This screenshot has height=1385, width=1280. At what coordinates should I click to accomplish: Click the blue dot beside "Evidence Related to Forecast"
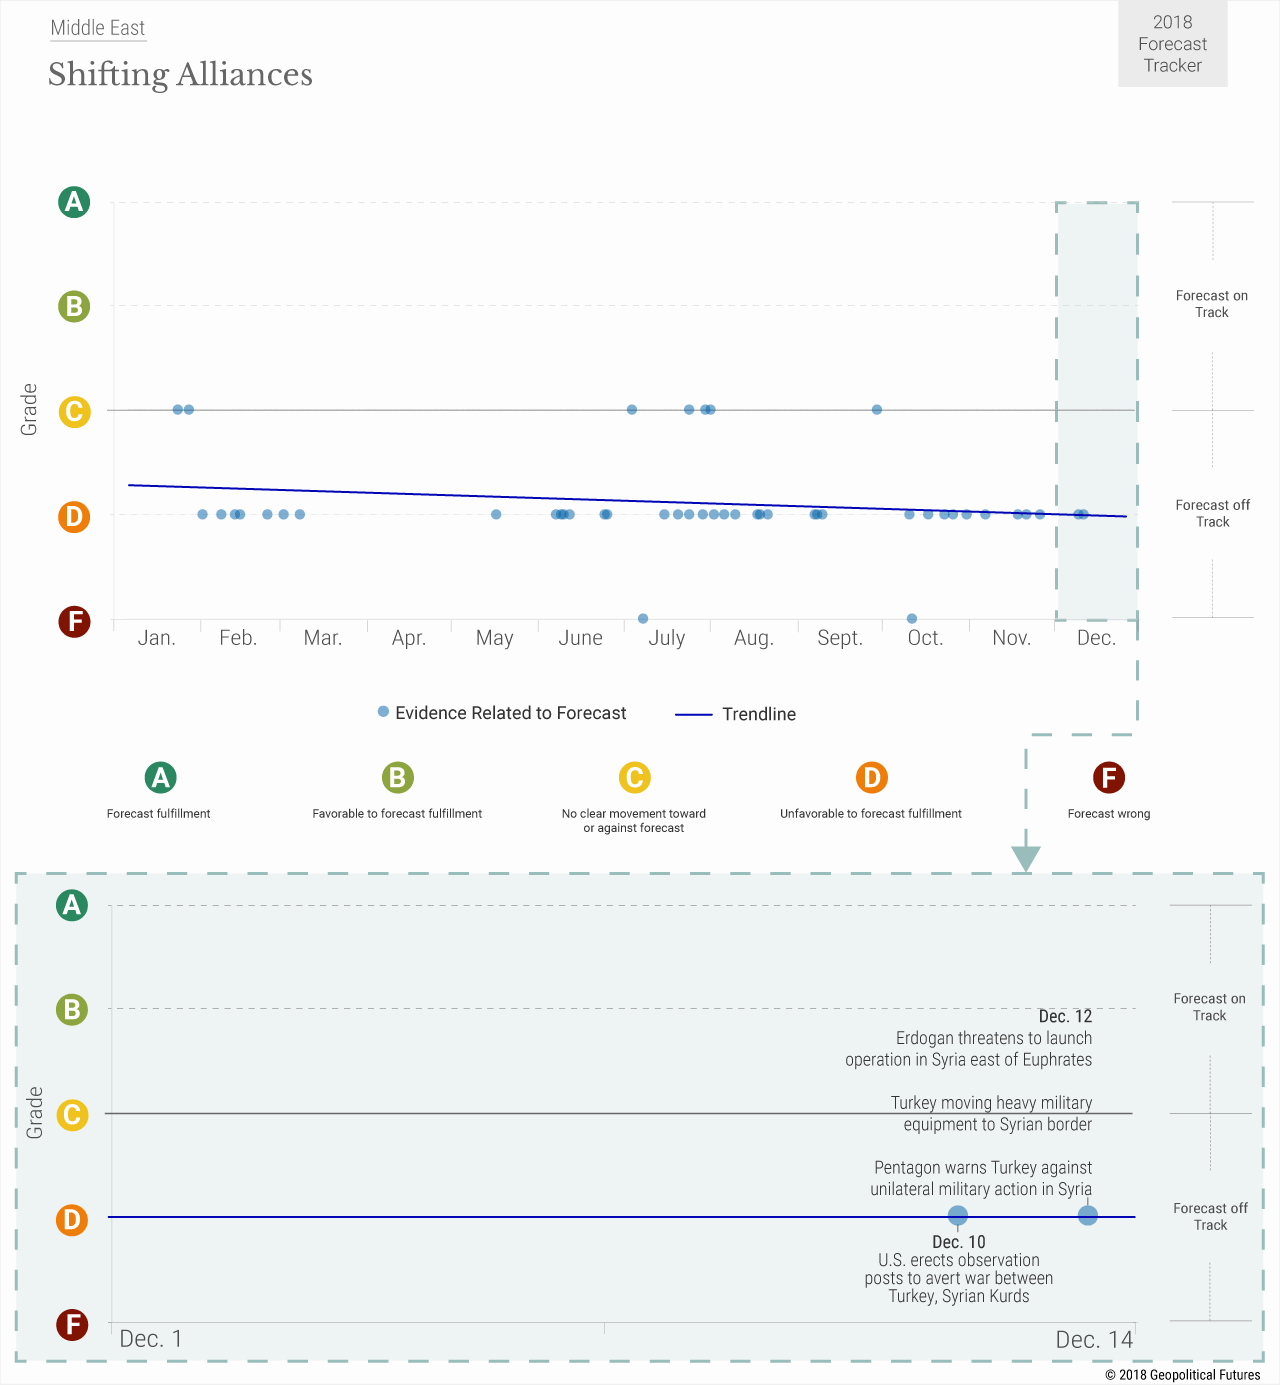[x=383, y=712]
